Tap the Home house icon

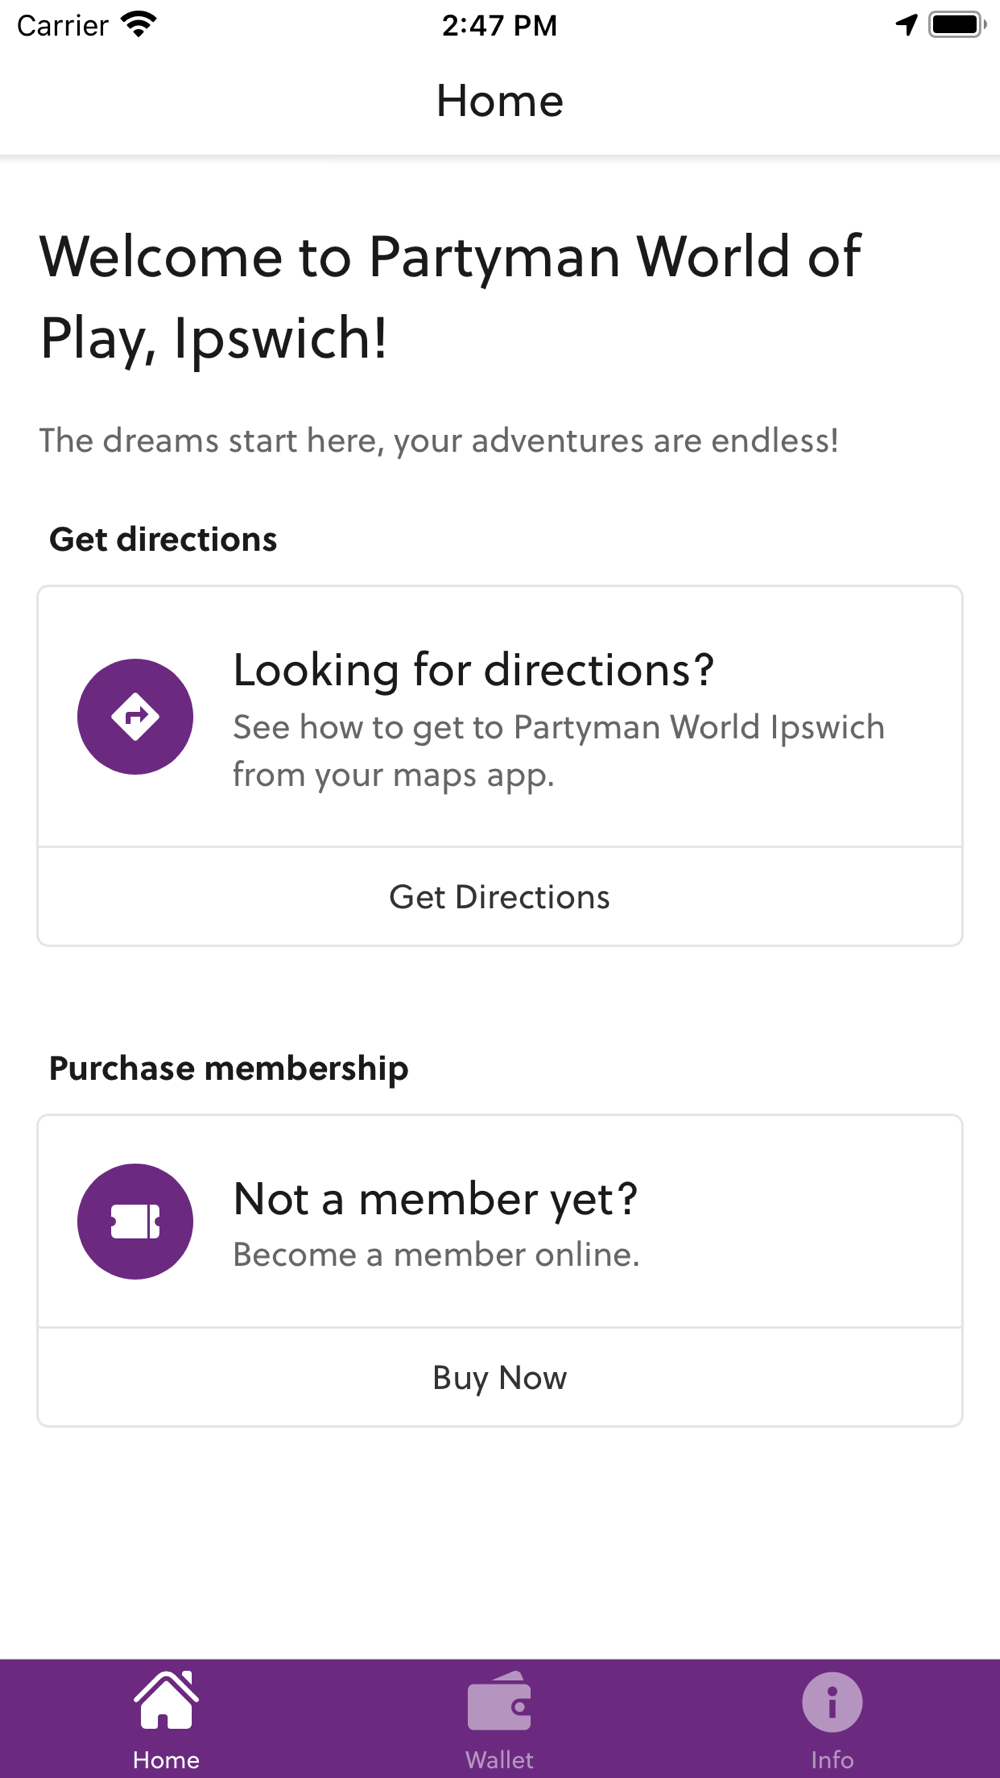click(166, 1701)
